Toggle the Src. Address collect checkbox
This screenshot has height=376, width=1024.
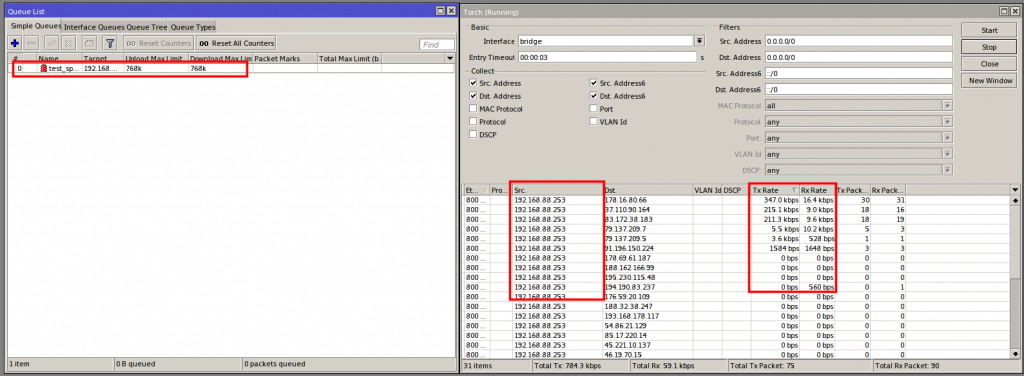[473, 84]
